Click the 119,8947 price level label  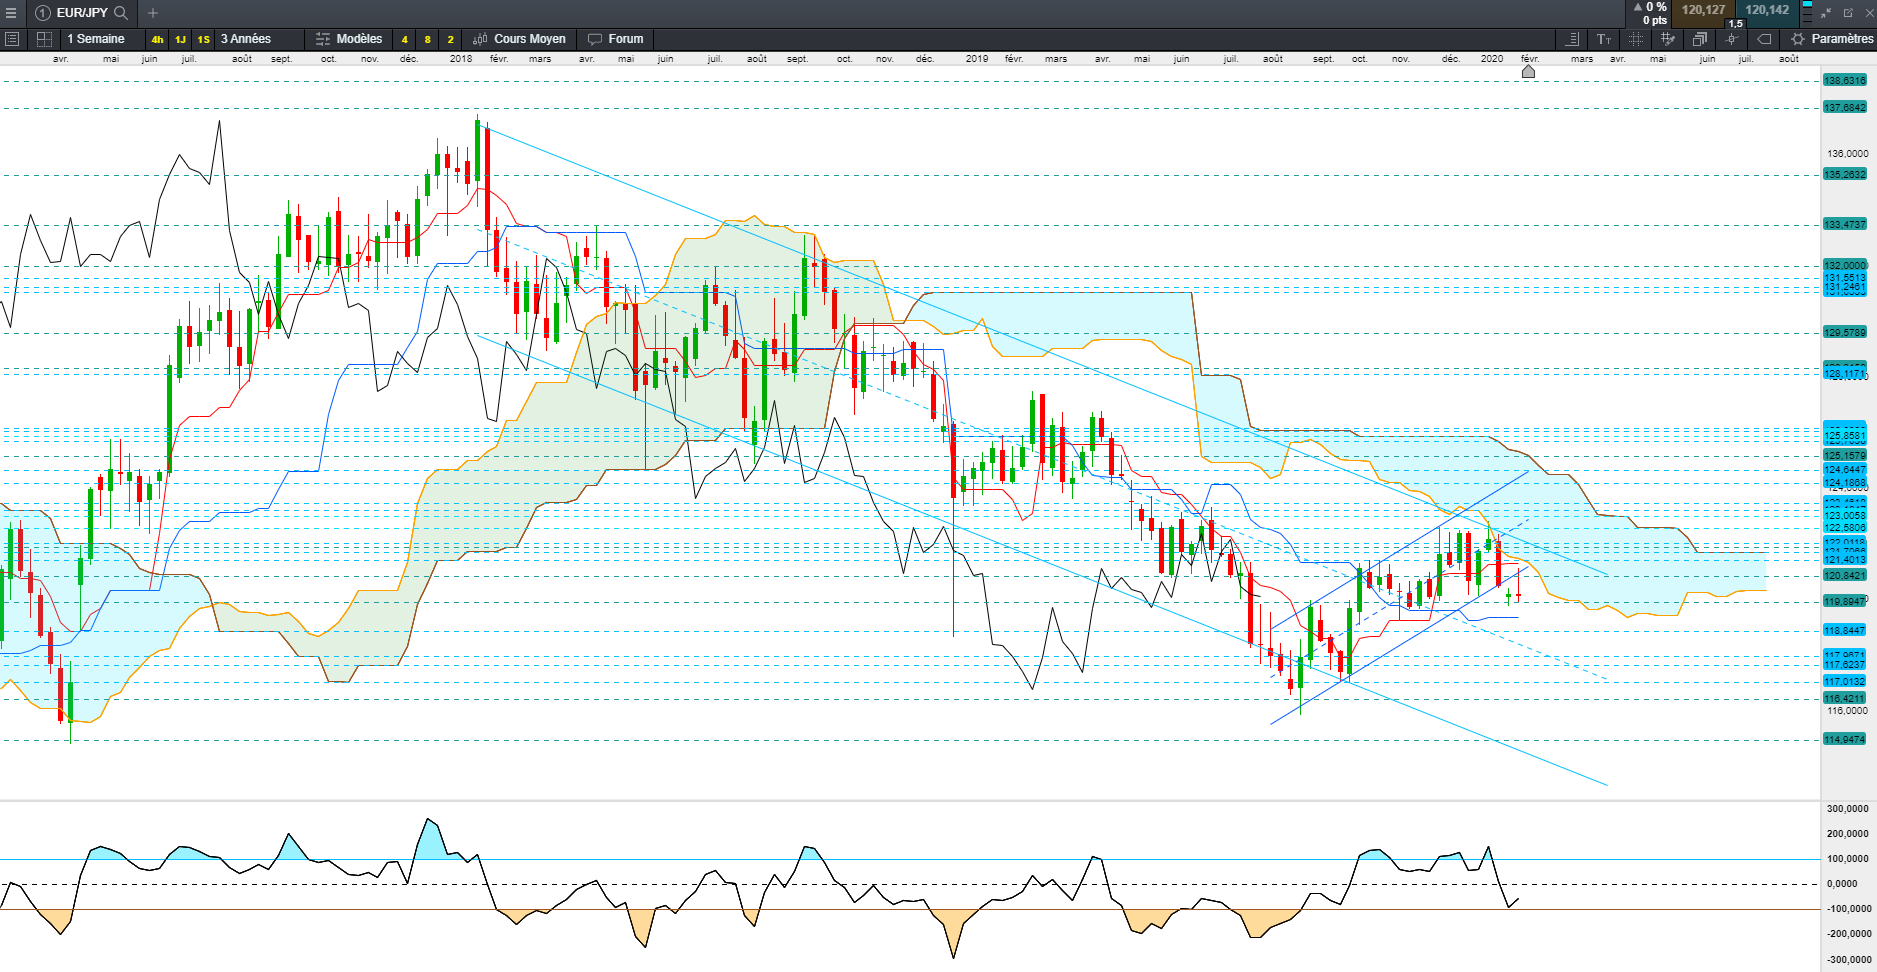point(1845,601)
